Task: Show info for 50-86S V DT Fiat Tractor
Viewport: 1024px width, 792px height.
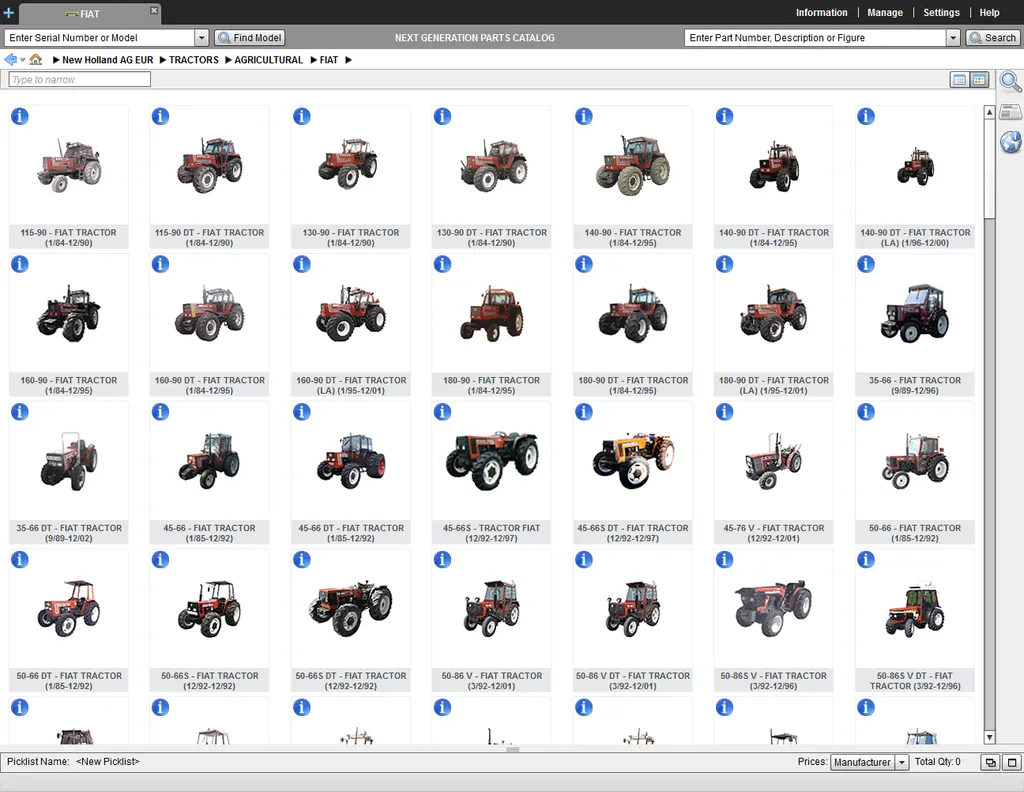Action: click(x=865, y=560)
